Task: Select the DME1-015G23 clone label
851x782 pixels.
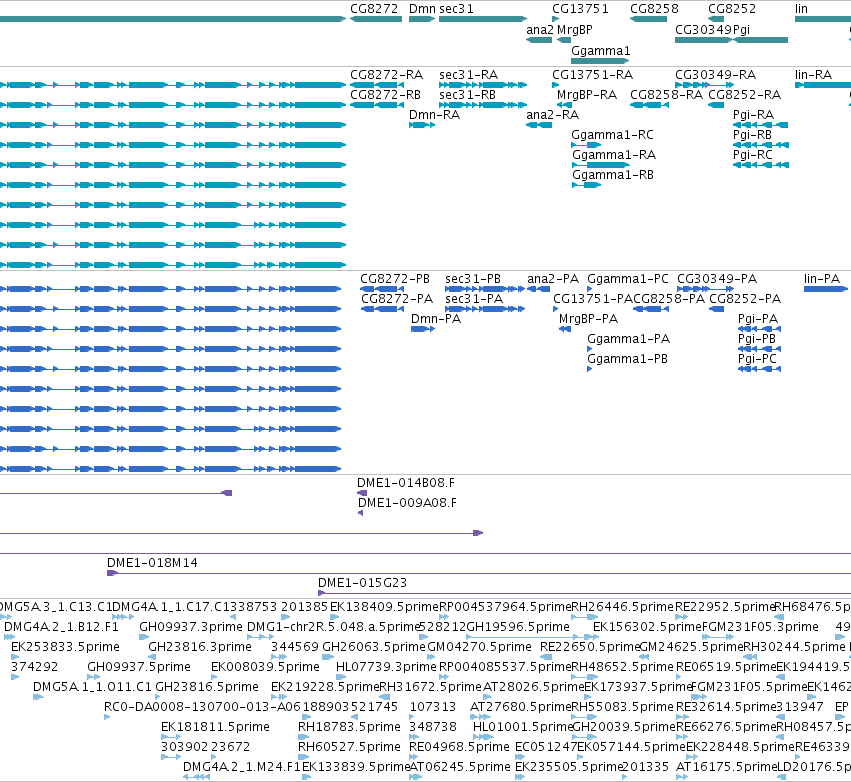Action: [362, 583]
